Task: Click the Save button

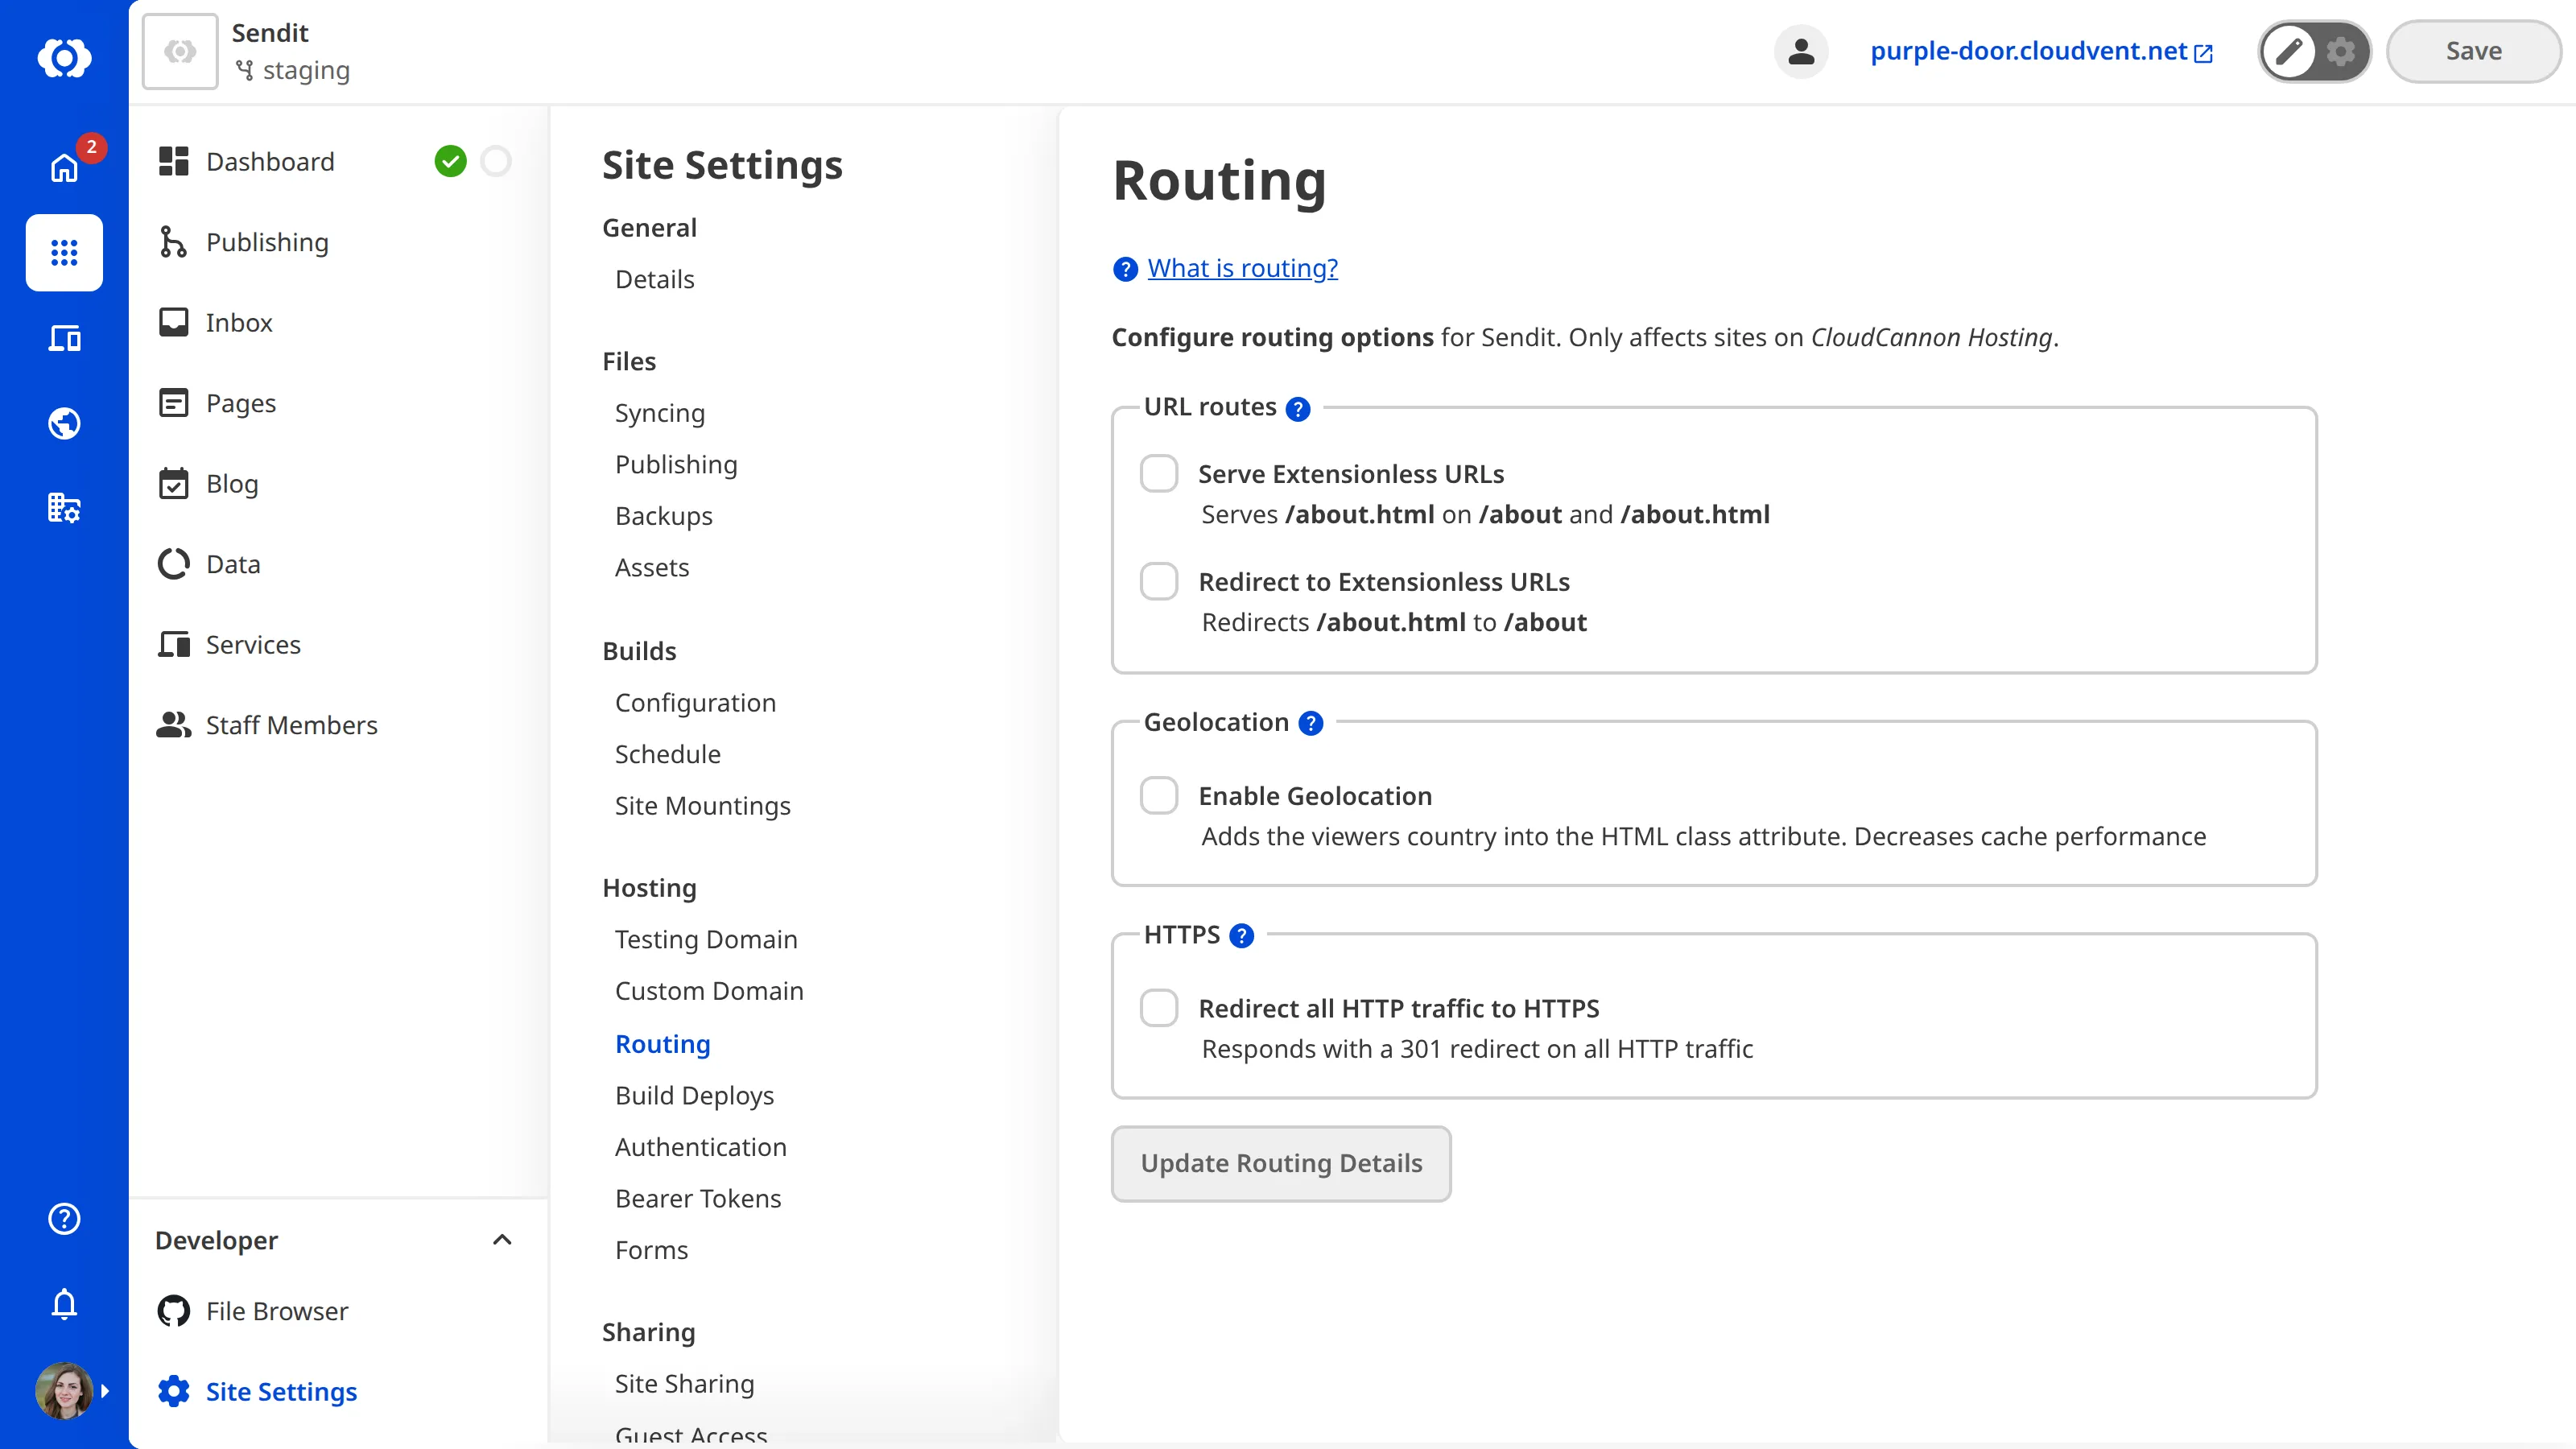Action: [2473, 51]
